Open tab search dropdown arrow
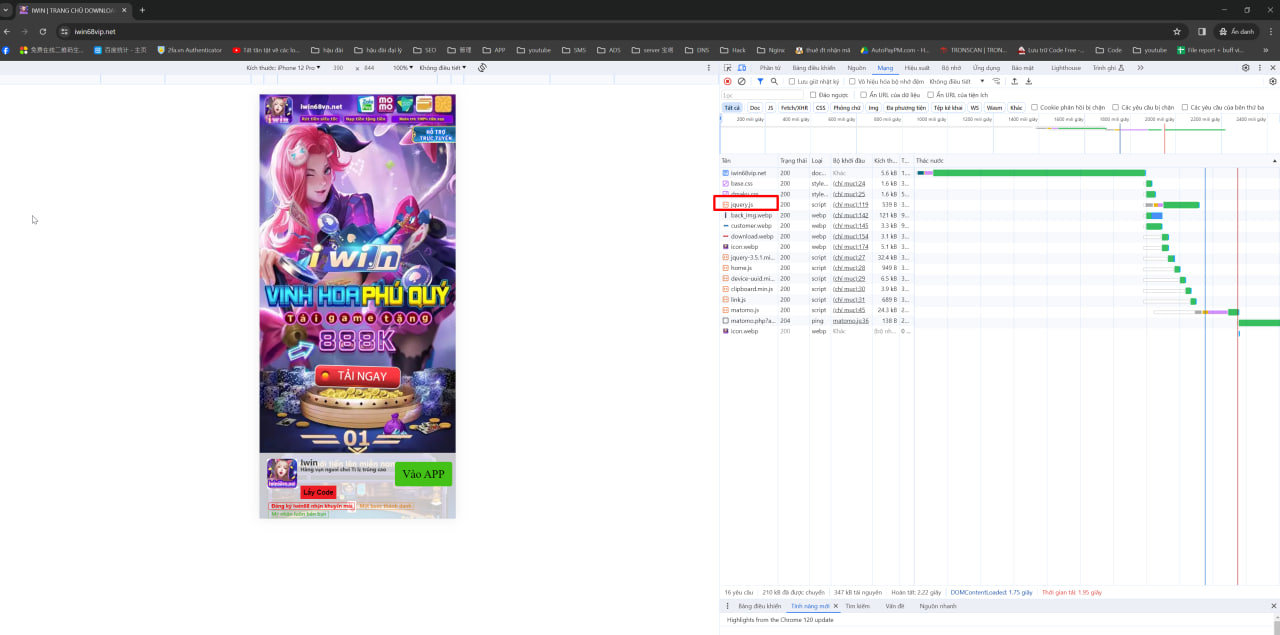The image size is (1280, 635). [7, 10]
